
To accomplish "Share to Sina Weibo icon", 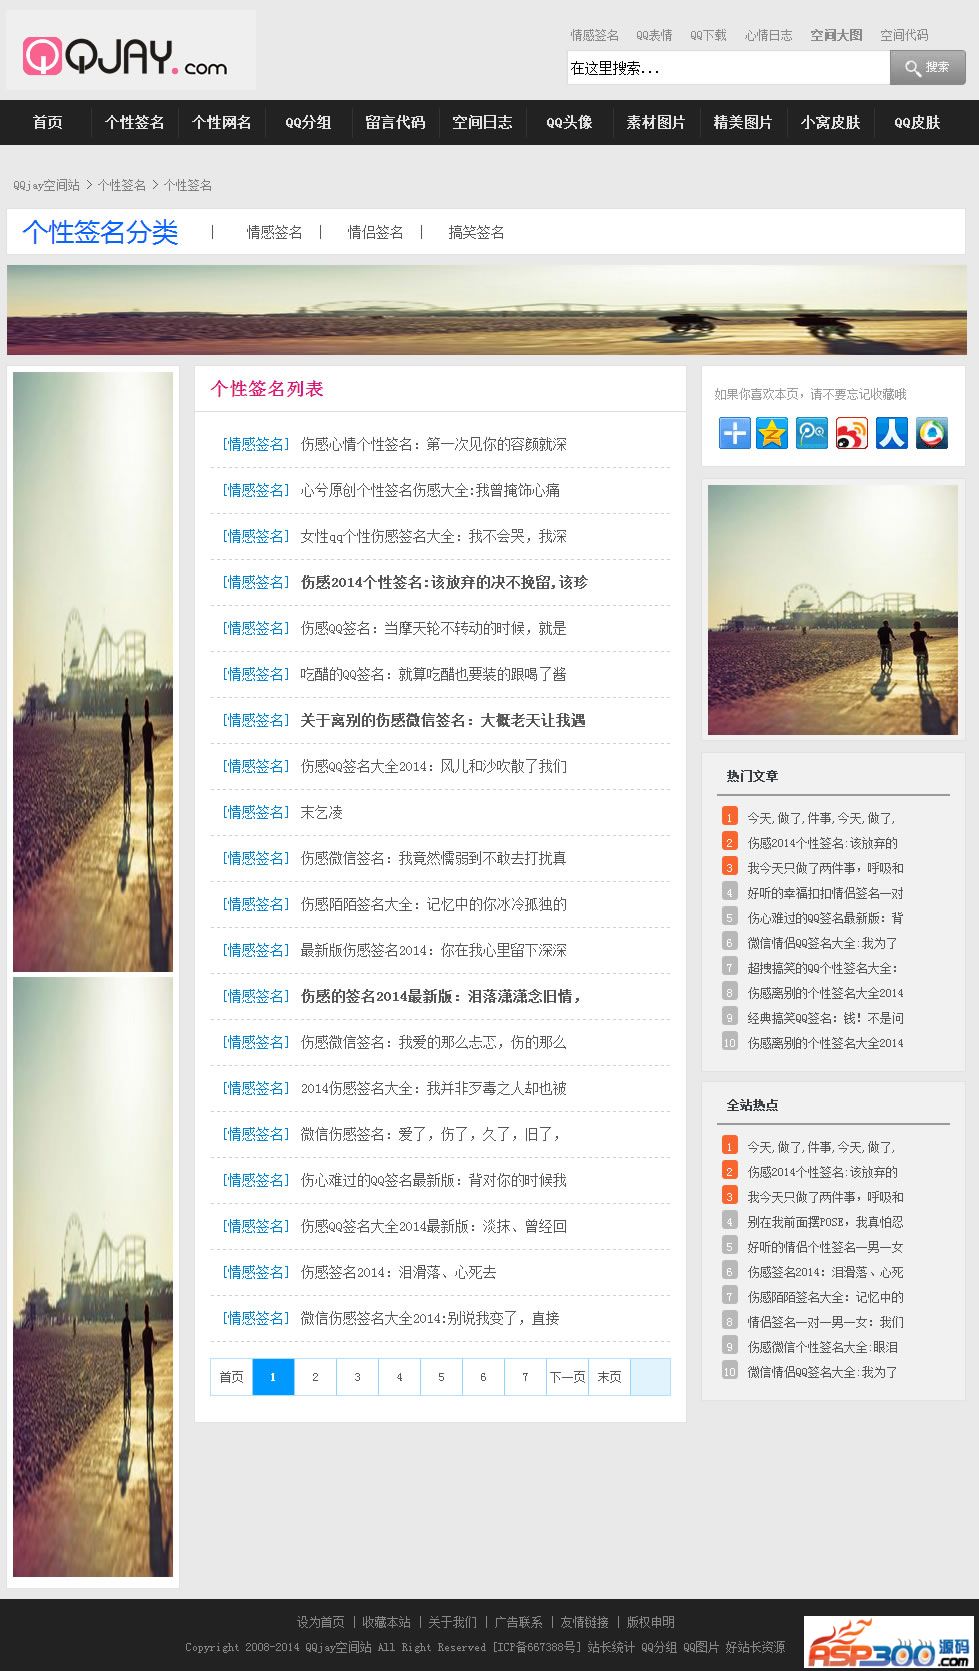I will tap(851, 433).
